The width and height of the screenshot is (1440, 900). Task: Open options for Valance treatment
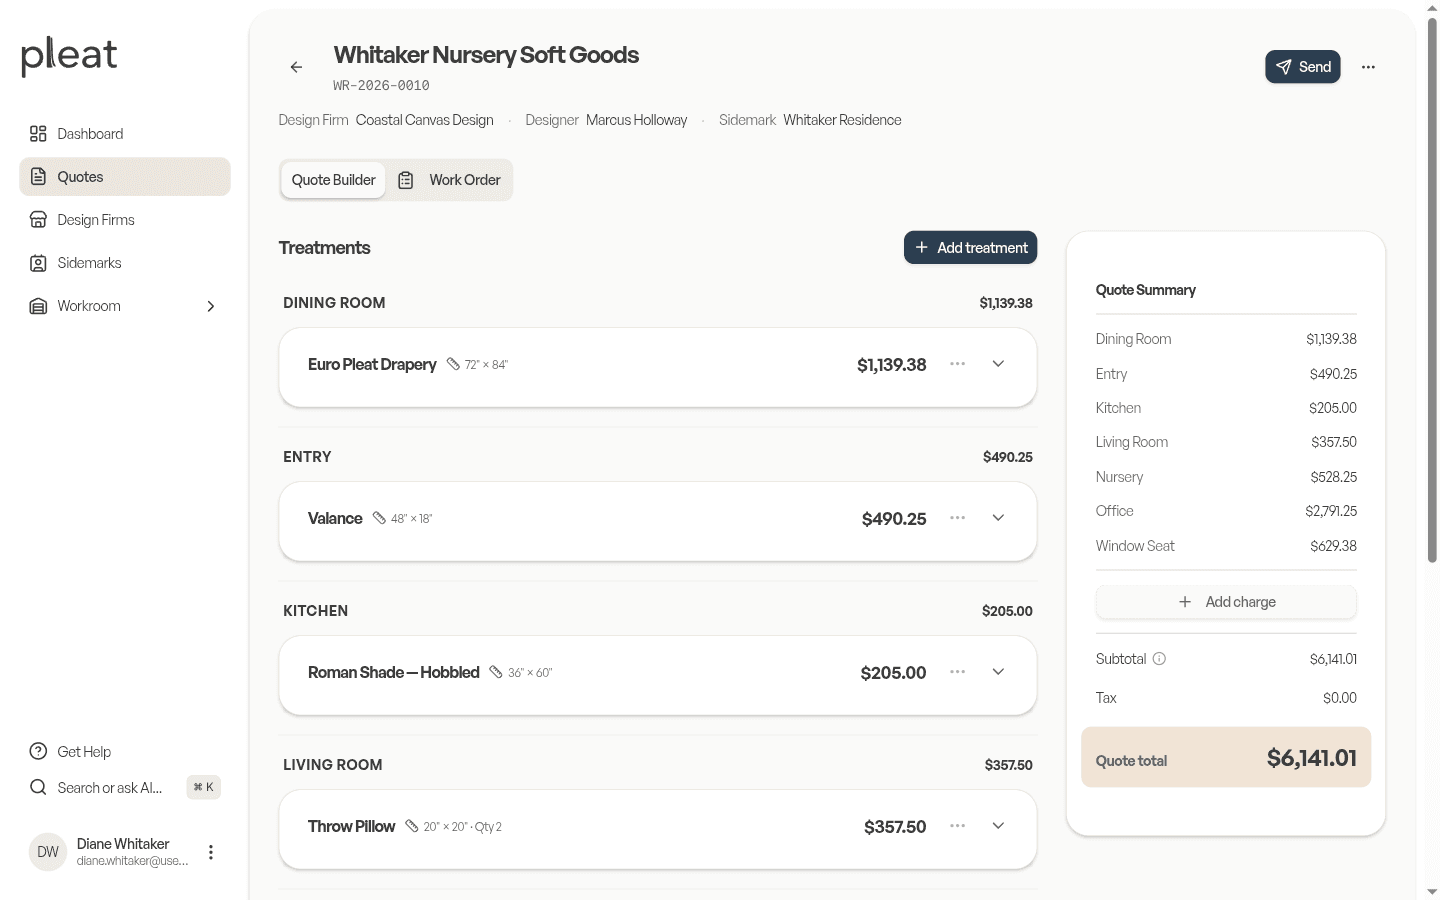click(957, 518)
